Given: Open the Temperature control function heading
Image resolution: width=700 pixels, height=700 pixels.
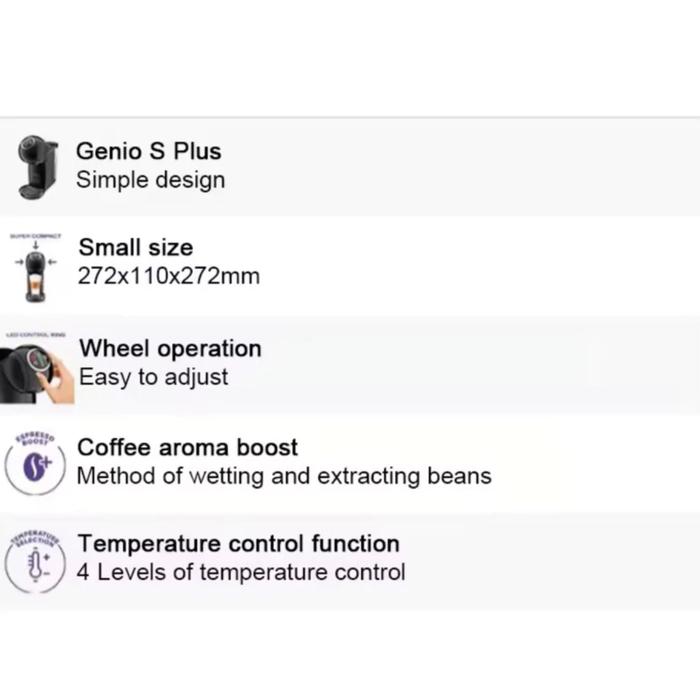Looking at the screenshot, I should coord(238,543).
